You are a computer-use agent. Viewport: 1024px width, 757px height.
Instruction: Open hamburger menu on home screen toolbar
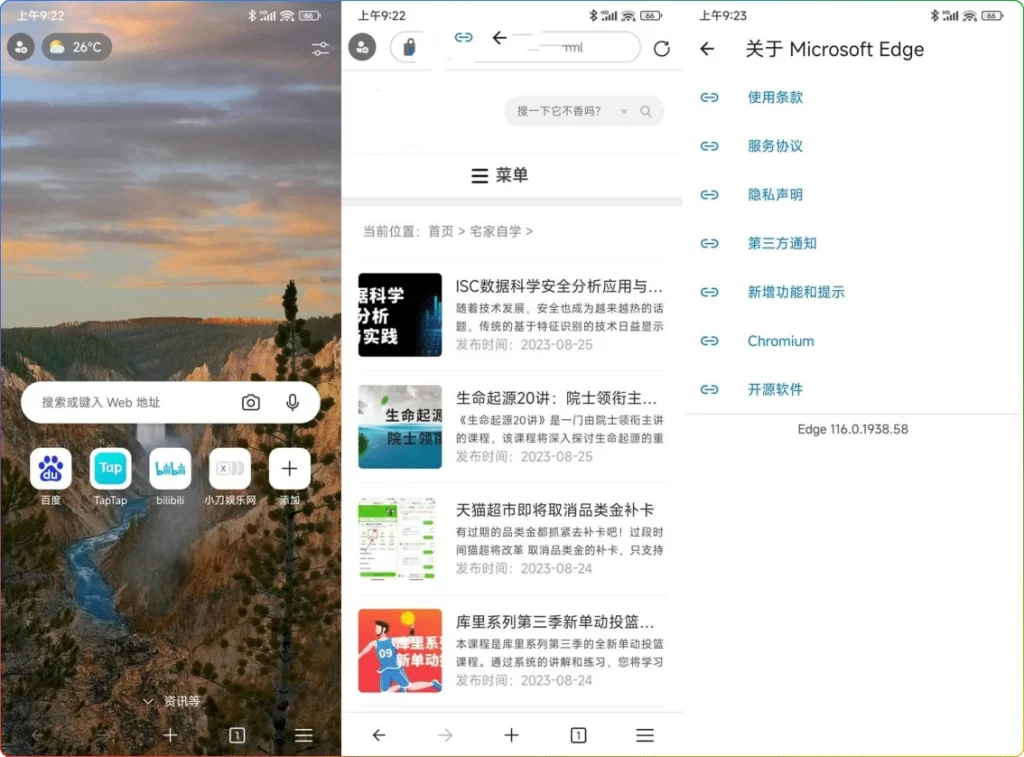coord(304,735)
